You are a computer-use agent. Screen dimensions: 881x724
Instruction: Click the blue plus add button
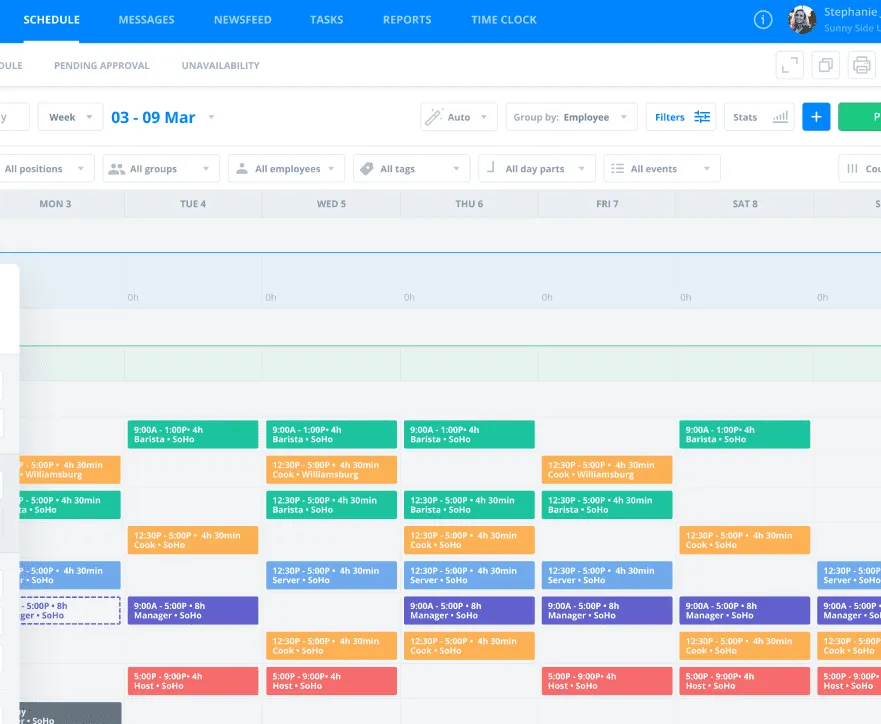point(816,117)
